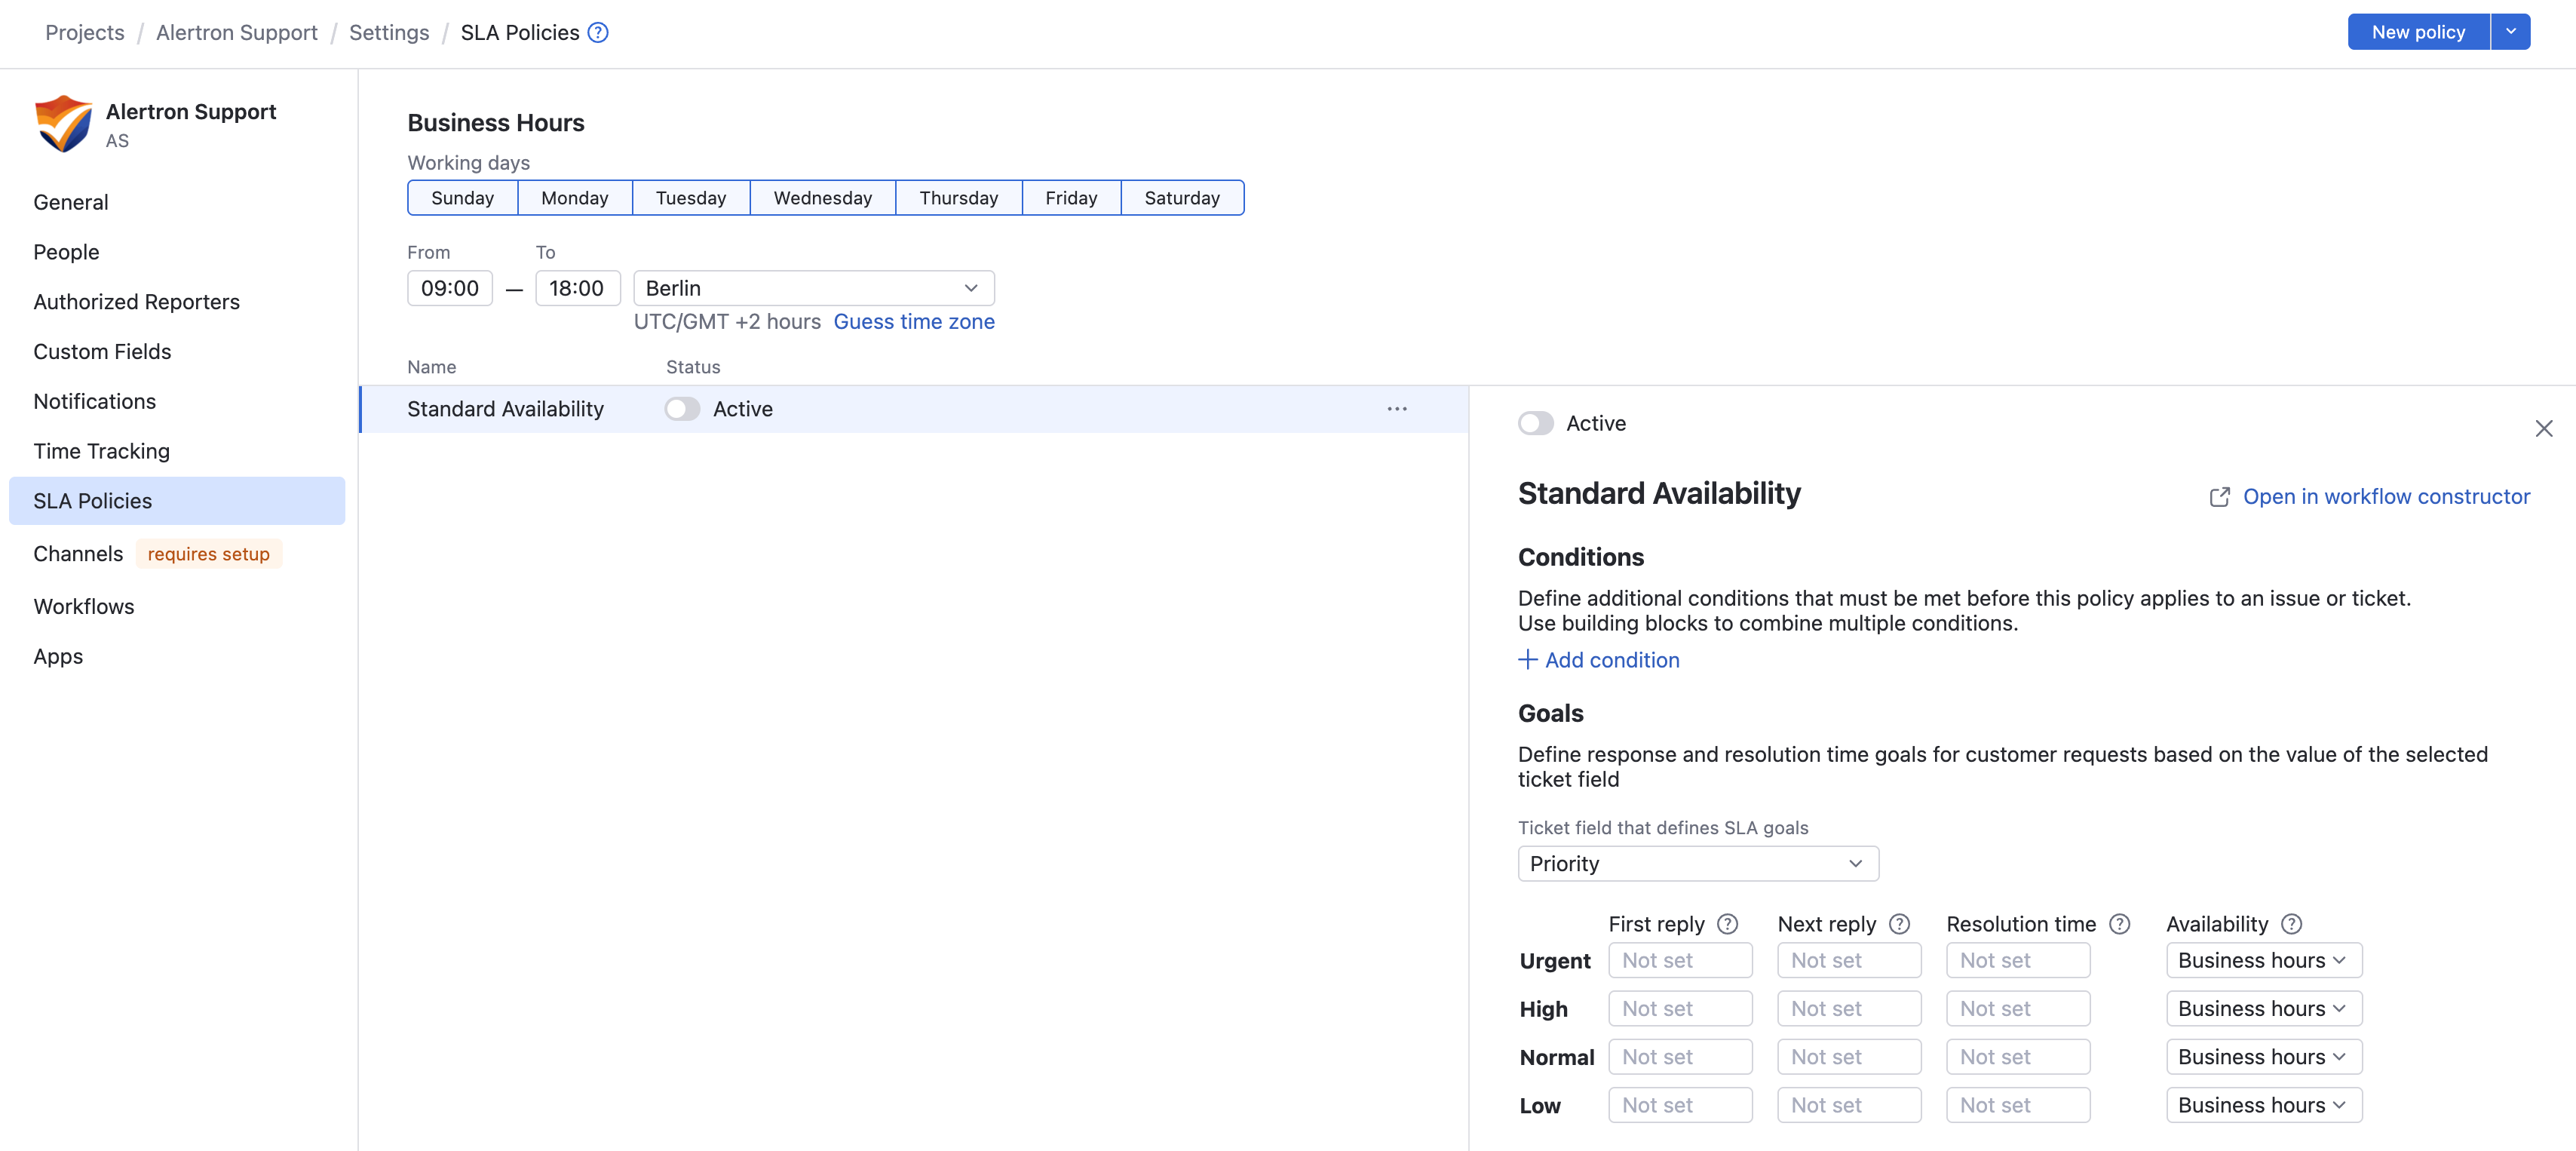Open the New policy dropdown arrow

(2510, 32)
